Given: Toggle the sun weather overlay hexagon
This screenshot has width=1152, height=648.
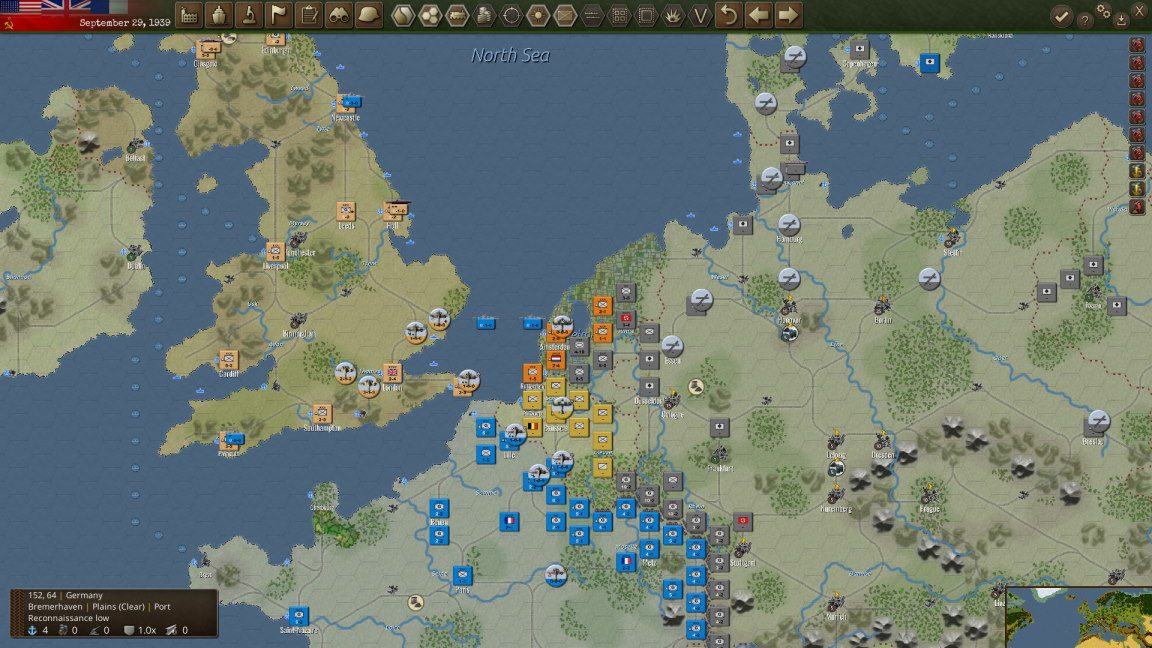Looking at the screenshot, I should 539,15.
